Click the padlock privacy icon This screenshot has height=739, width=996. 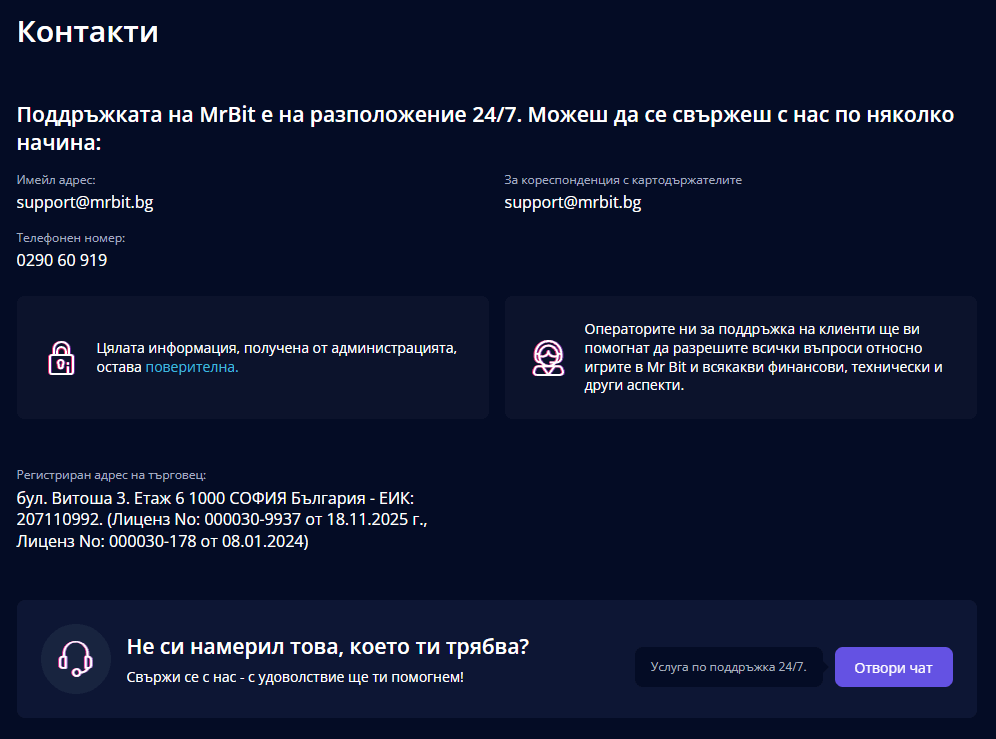click(61, 358)
